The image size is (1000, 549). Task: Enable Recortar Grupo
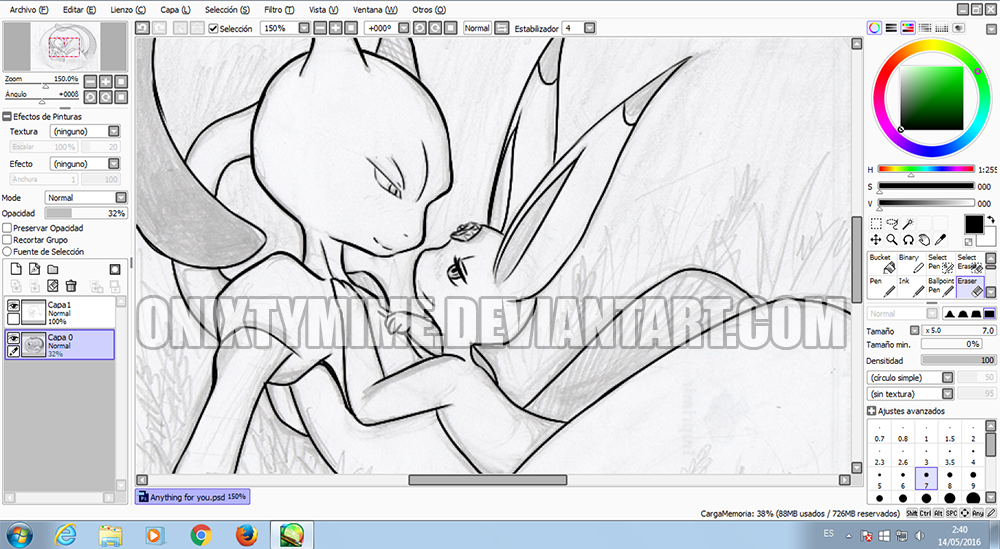click(7, 240)
